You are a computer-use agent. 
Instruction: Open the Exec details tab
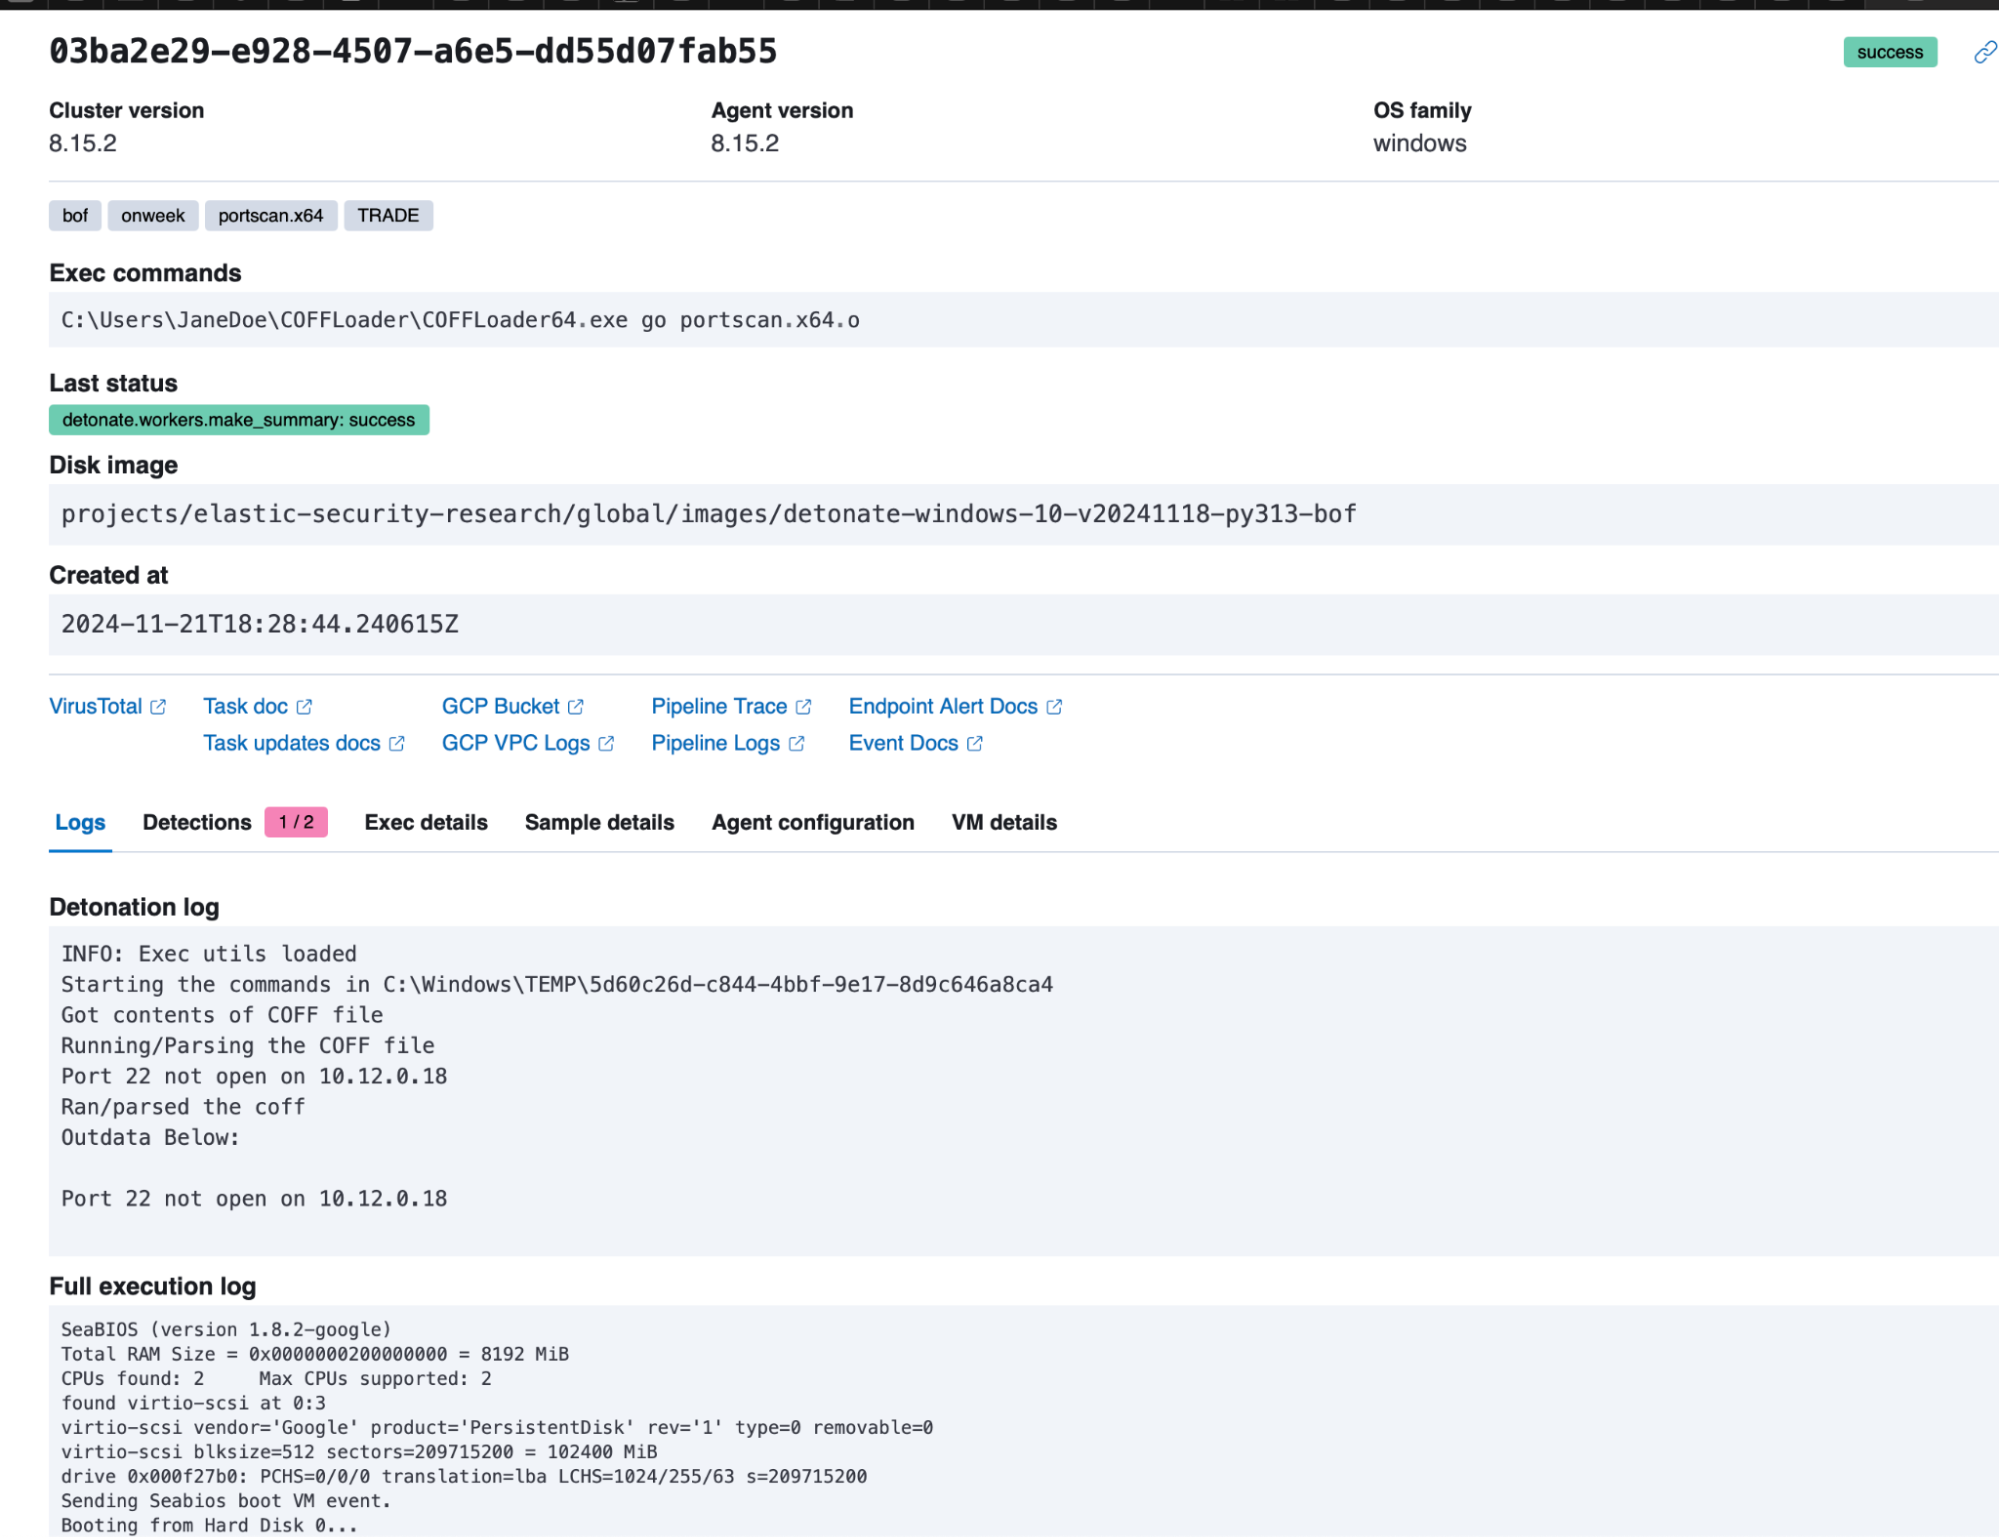coord(426,822)
